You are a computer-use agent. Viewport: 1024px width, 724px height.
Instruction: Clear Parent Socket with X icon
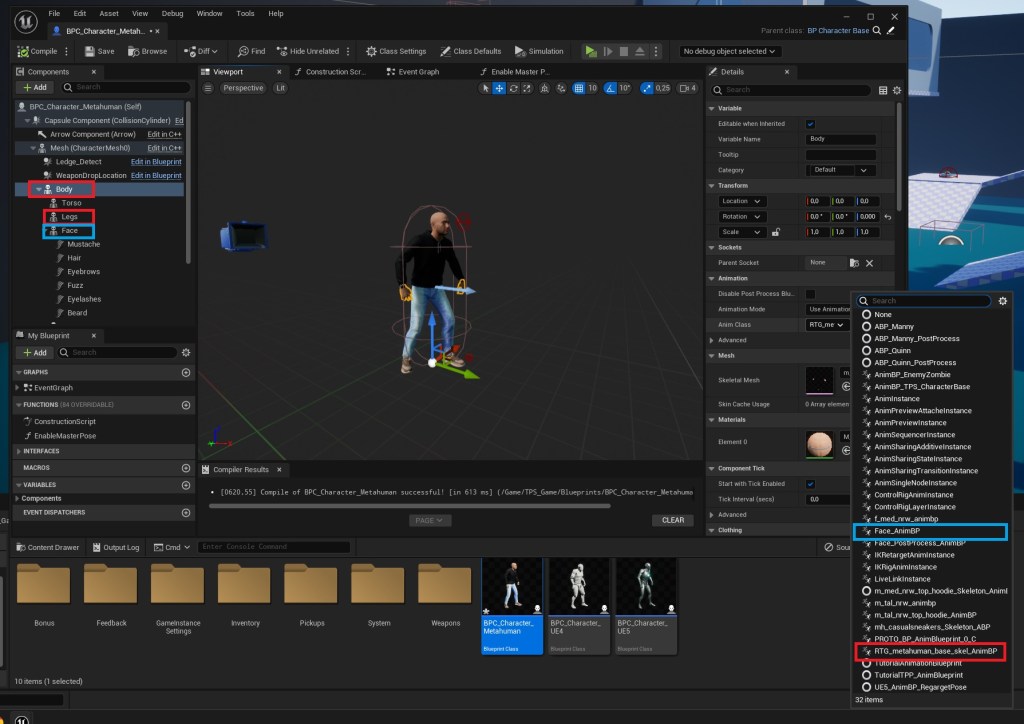pos(869,263)
